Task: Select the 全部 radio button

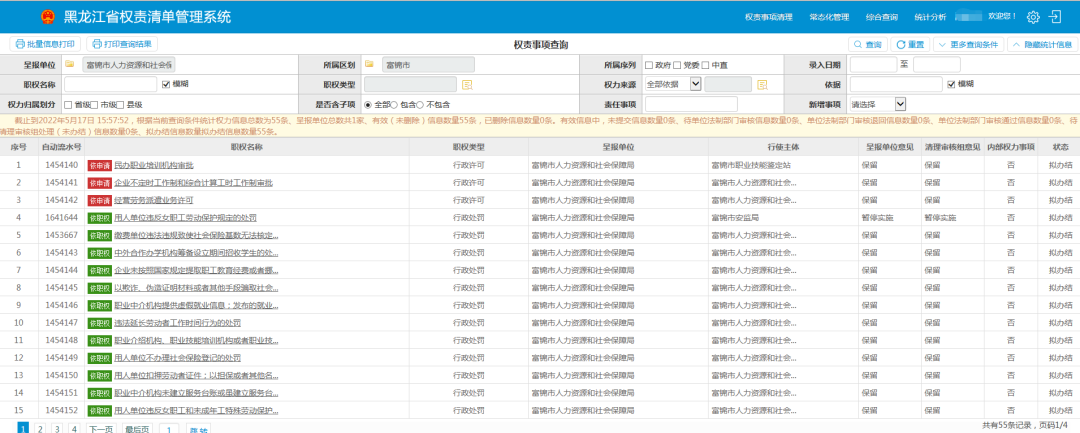Action: tap(368, 105)
